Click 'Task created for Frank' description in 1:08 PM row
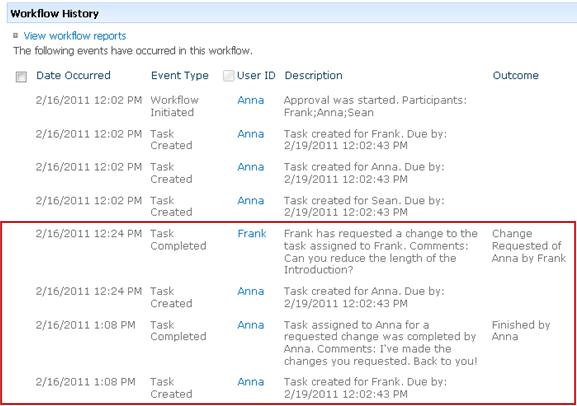This screenshot has height=406, width=577. coord(365,388)
